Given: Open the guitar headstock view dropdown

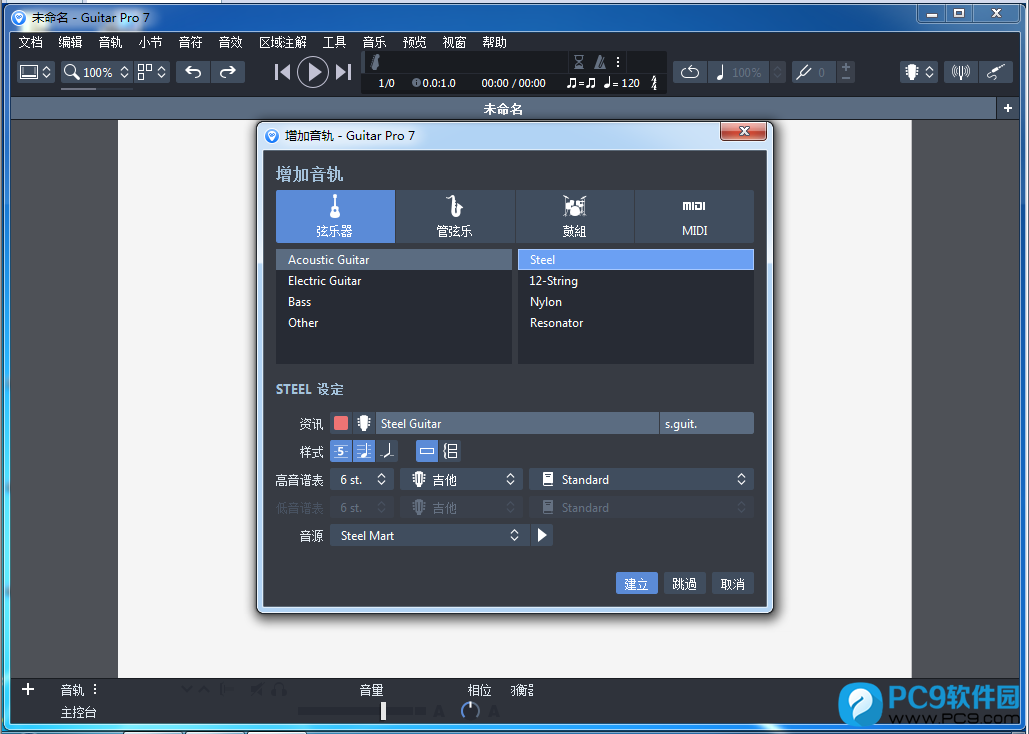Looking at the screenshot, I should pyautogui.click(x=919, y=72).
